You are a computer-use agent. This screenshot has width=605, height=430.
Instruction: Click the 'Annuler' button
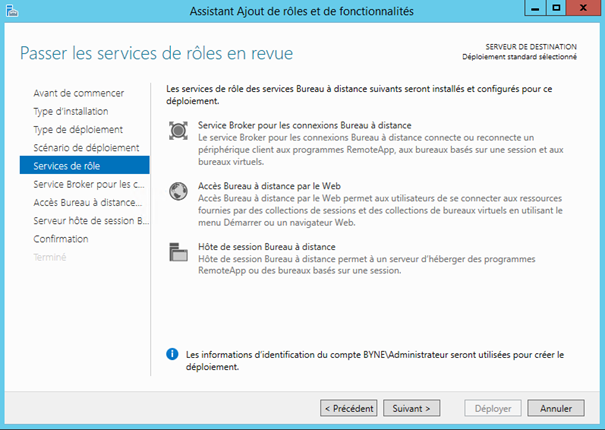click(555, 408)
